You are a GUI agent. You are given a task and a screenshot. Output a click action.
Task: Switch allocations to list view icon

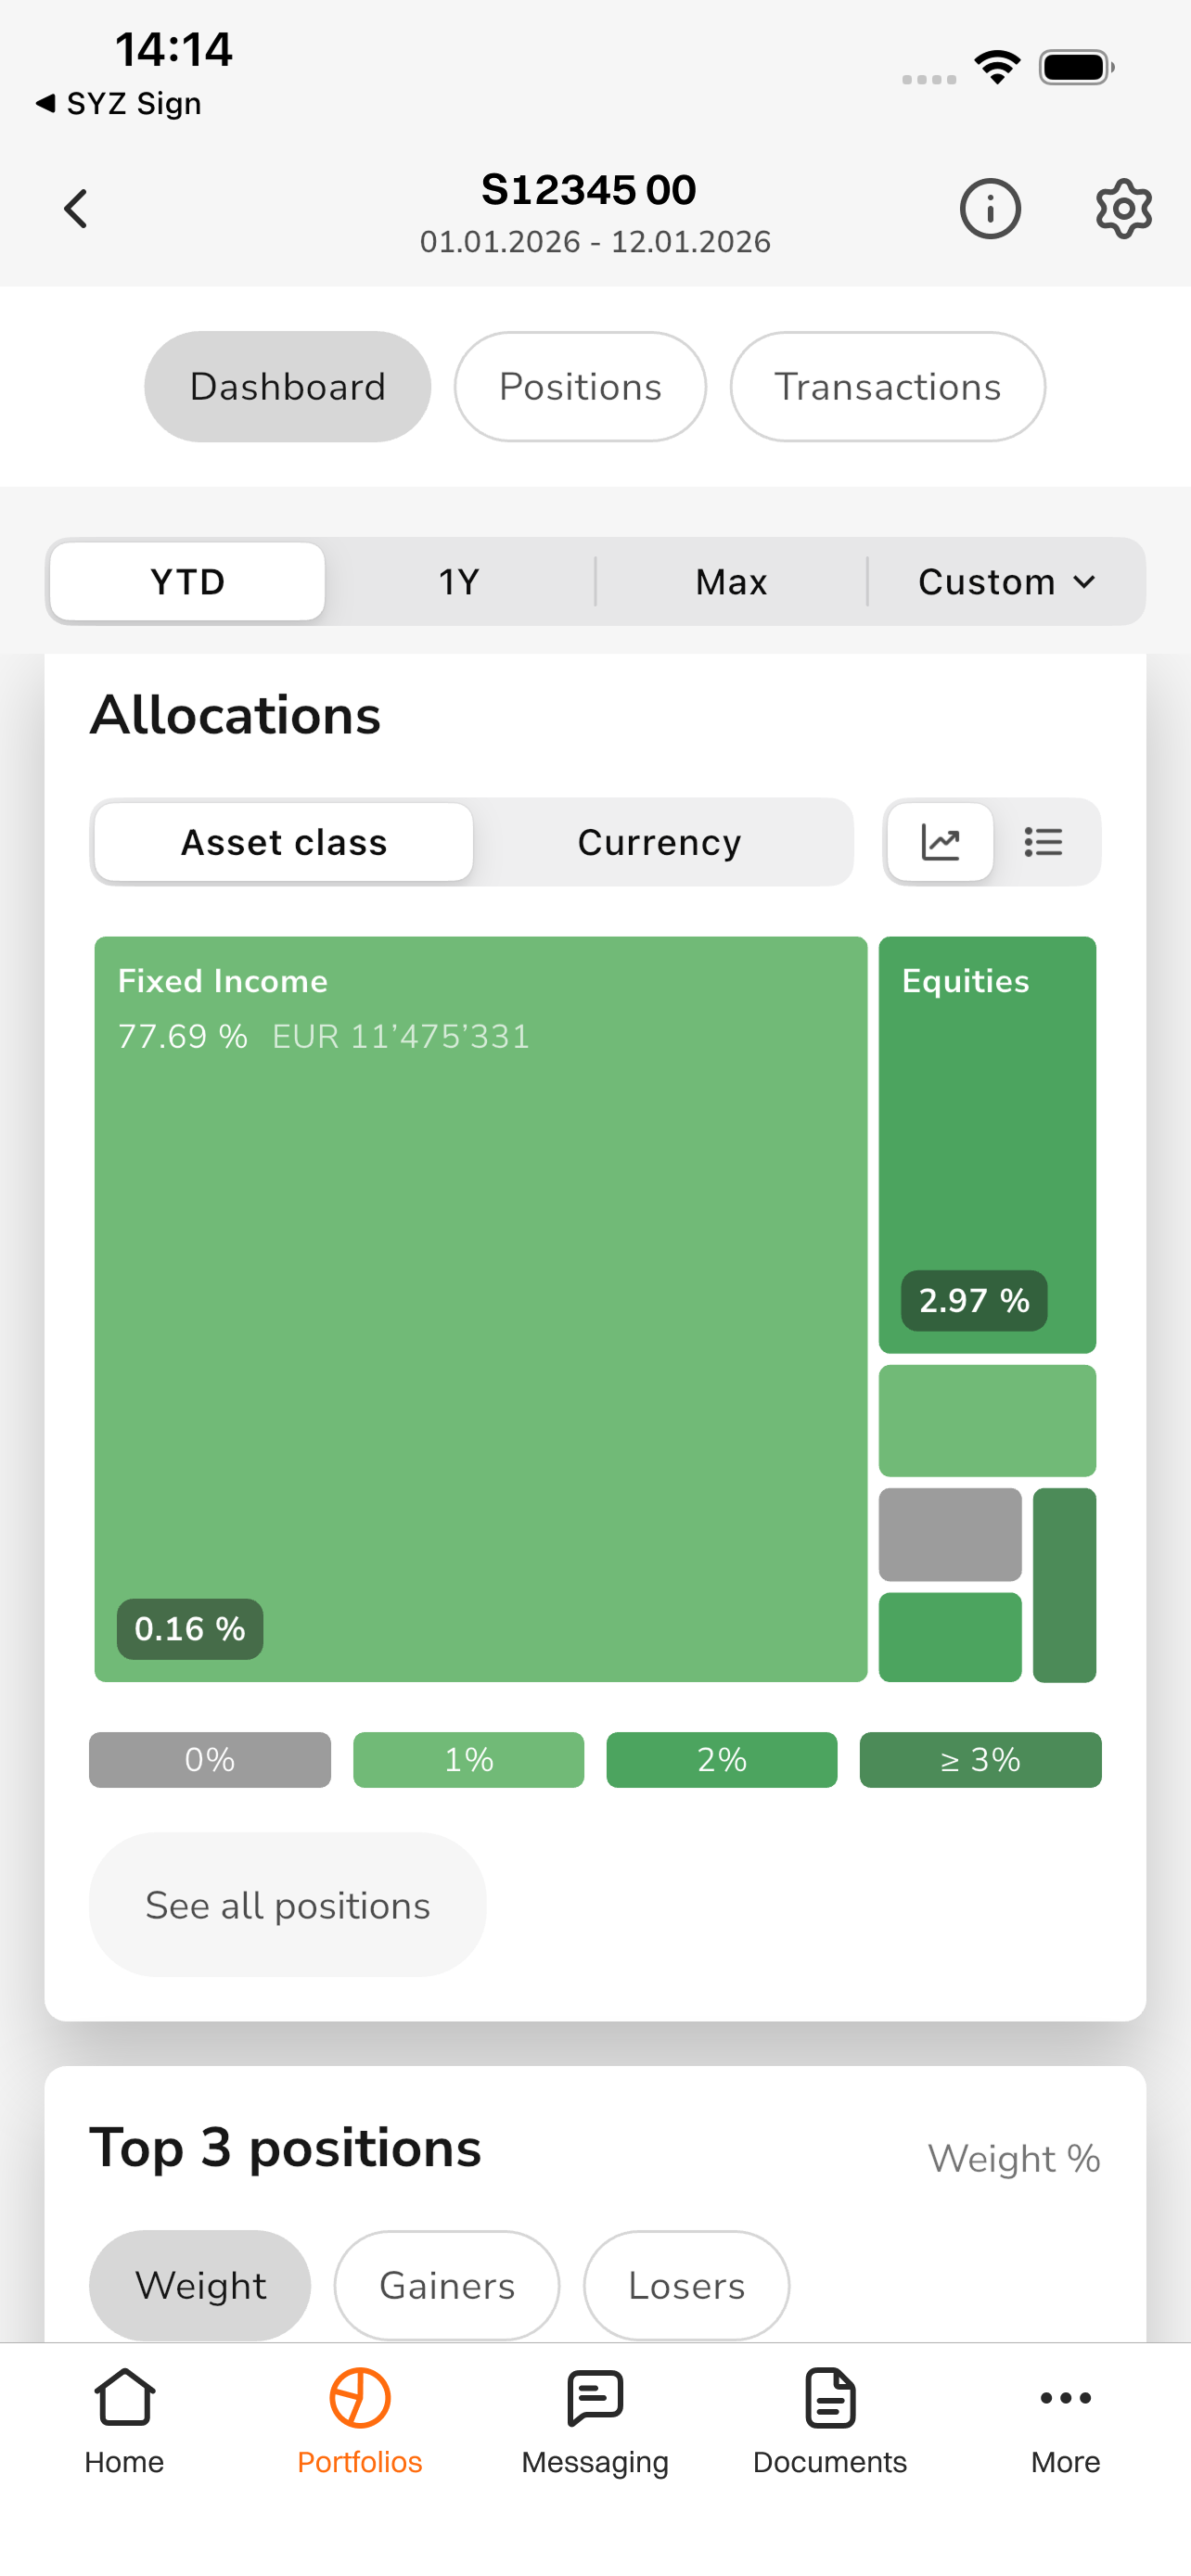(1044, 842)
